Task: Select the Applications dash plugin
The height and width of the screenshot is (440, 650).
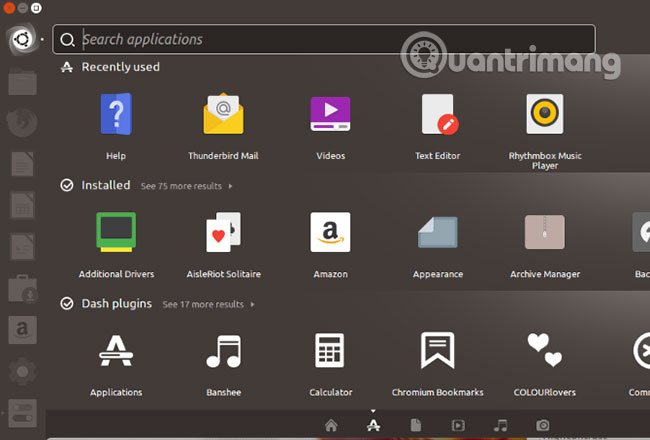Action: (x=116, y=351)
